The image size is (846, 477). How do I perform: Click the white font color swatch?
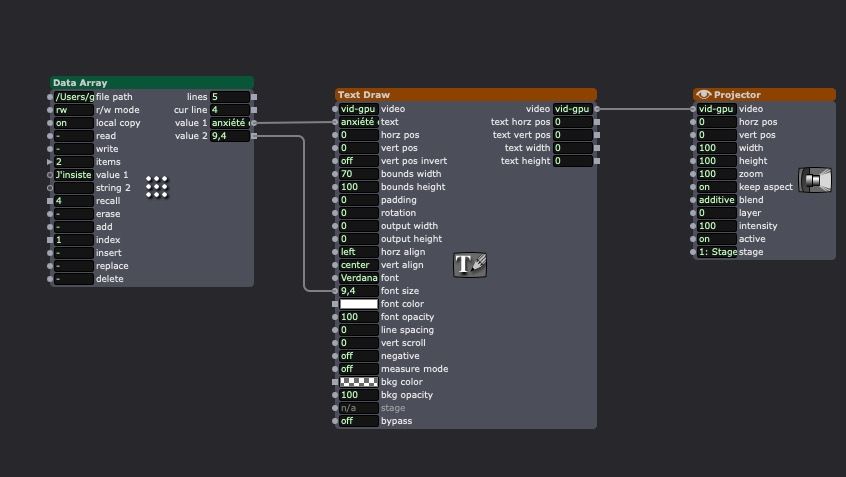tap(358, 304)
